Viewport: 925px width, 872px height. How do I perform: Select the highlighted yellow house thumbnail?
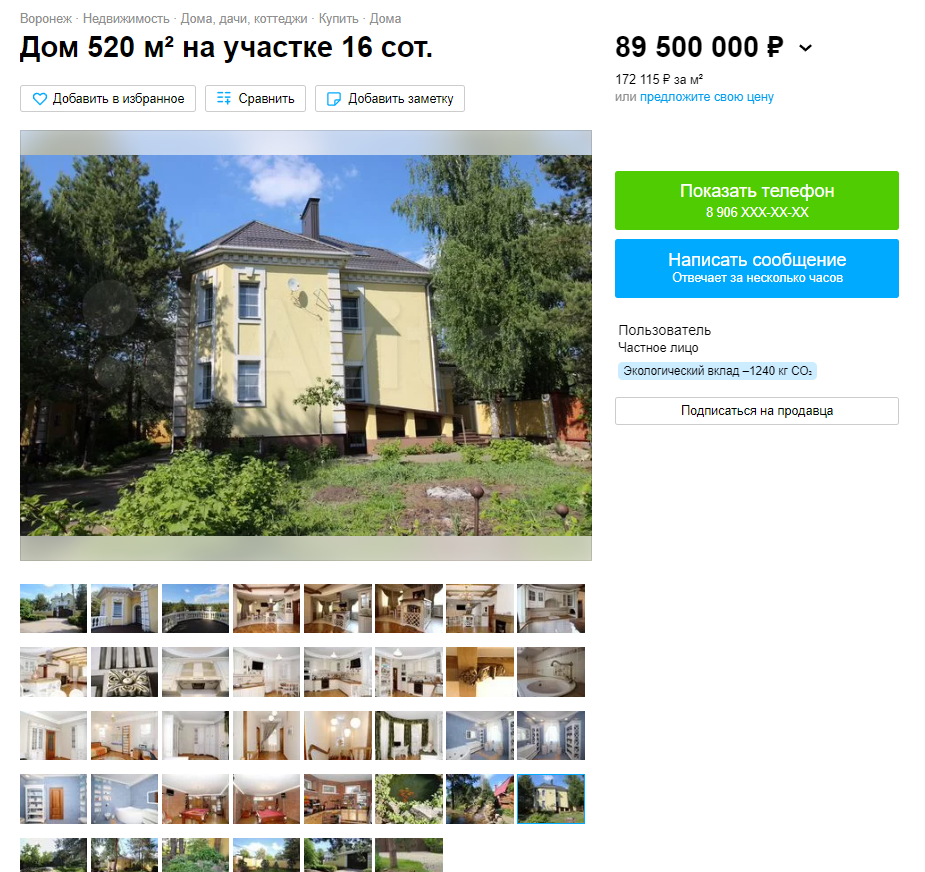pyautogui.click(x=550, y=799)
